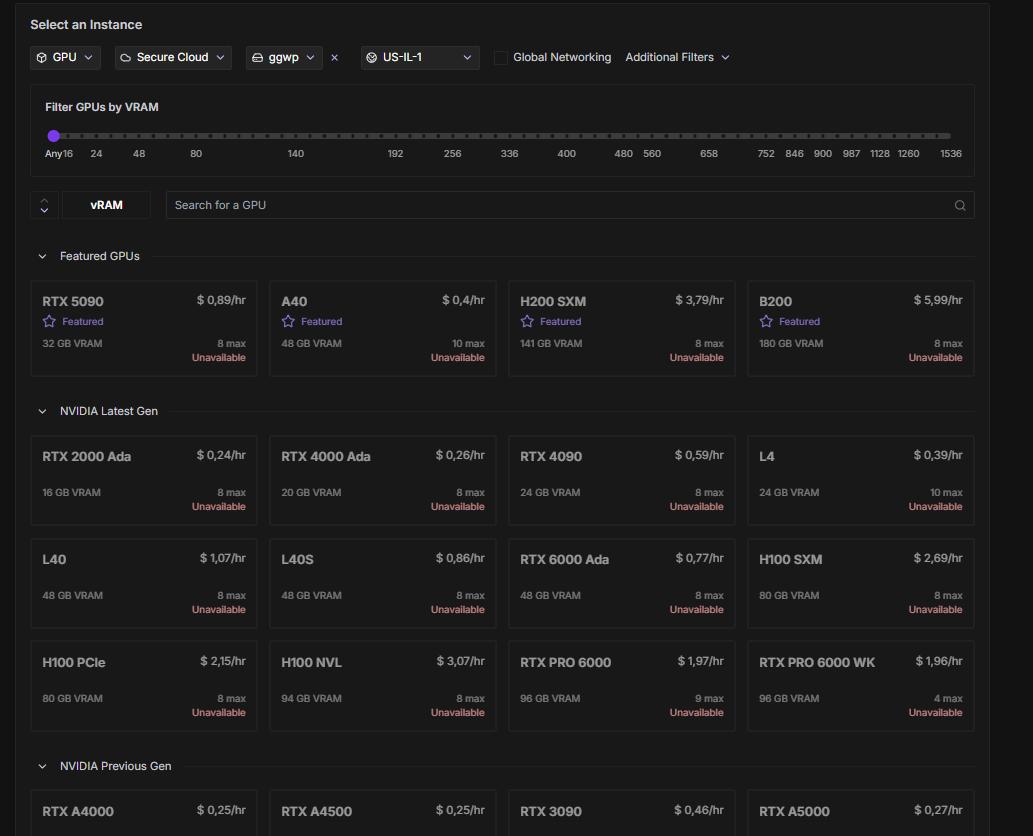The image size is (1033, 836).
Task: Click the GPU cube icon
Action: (42, 57)
